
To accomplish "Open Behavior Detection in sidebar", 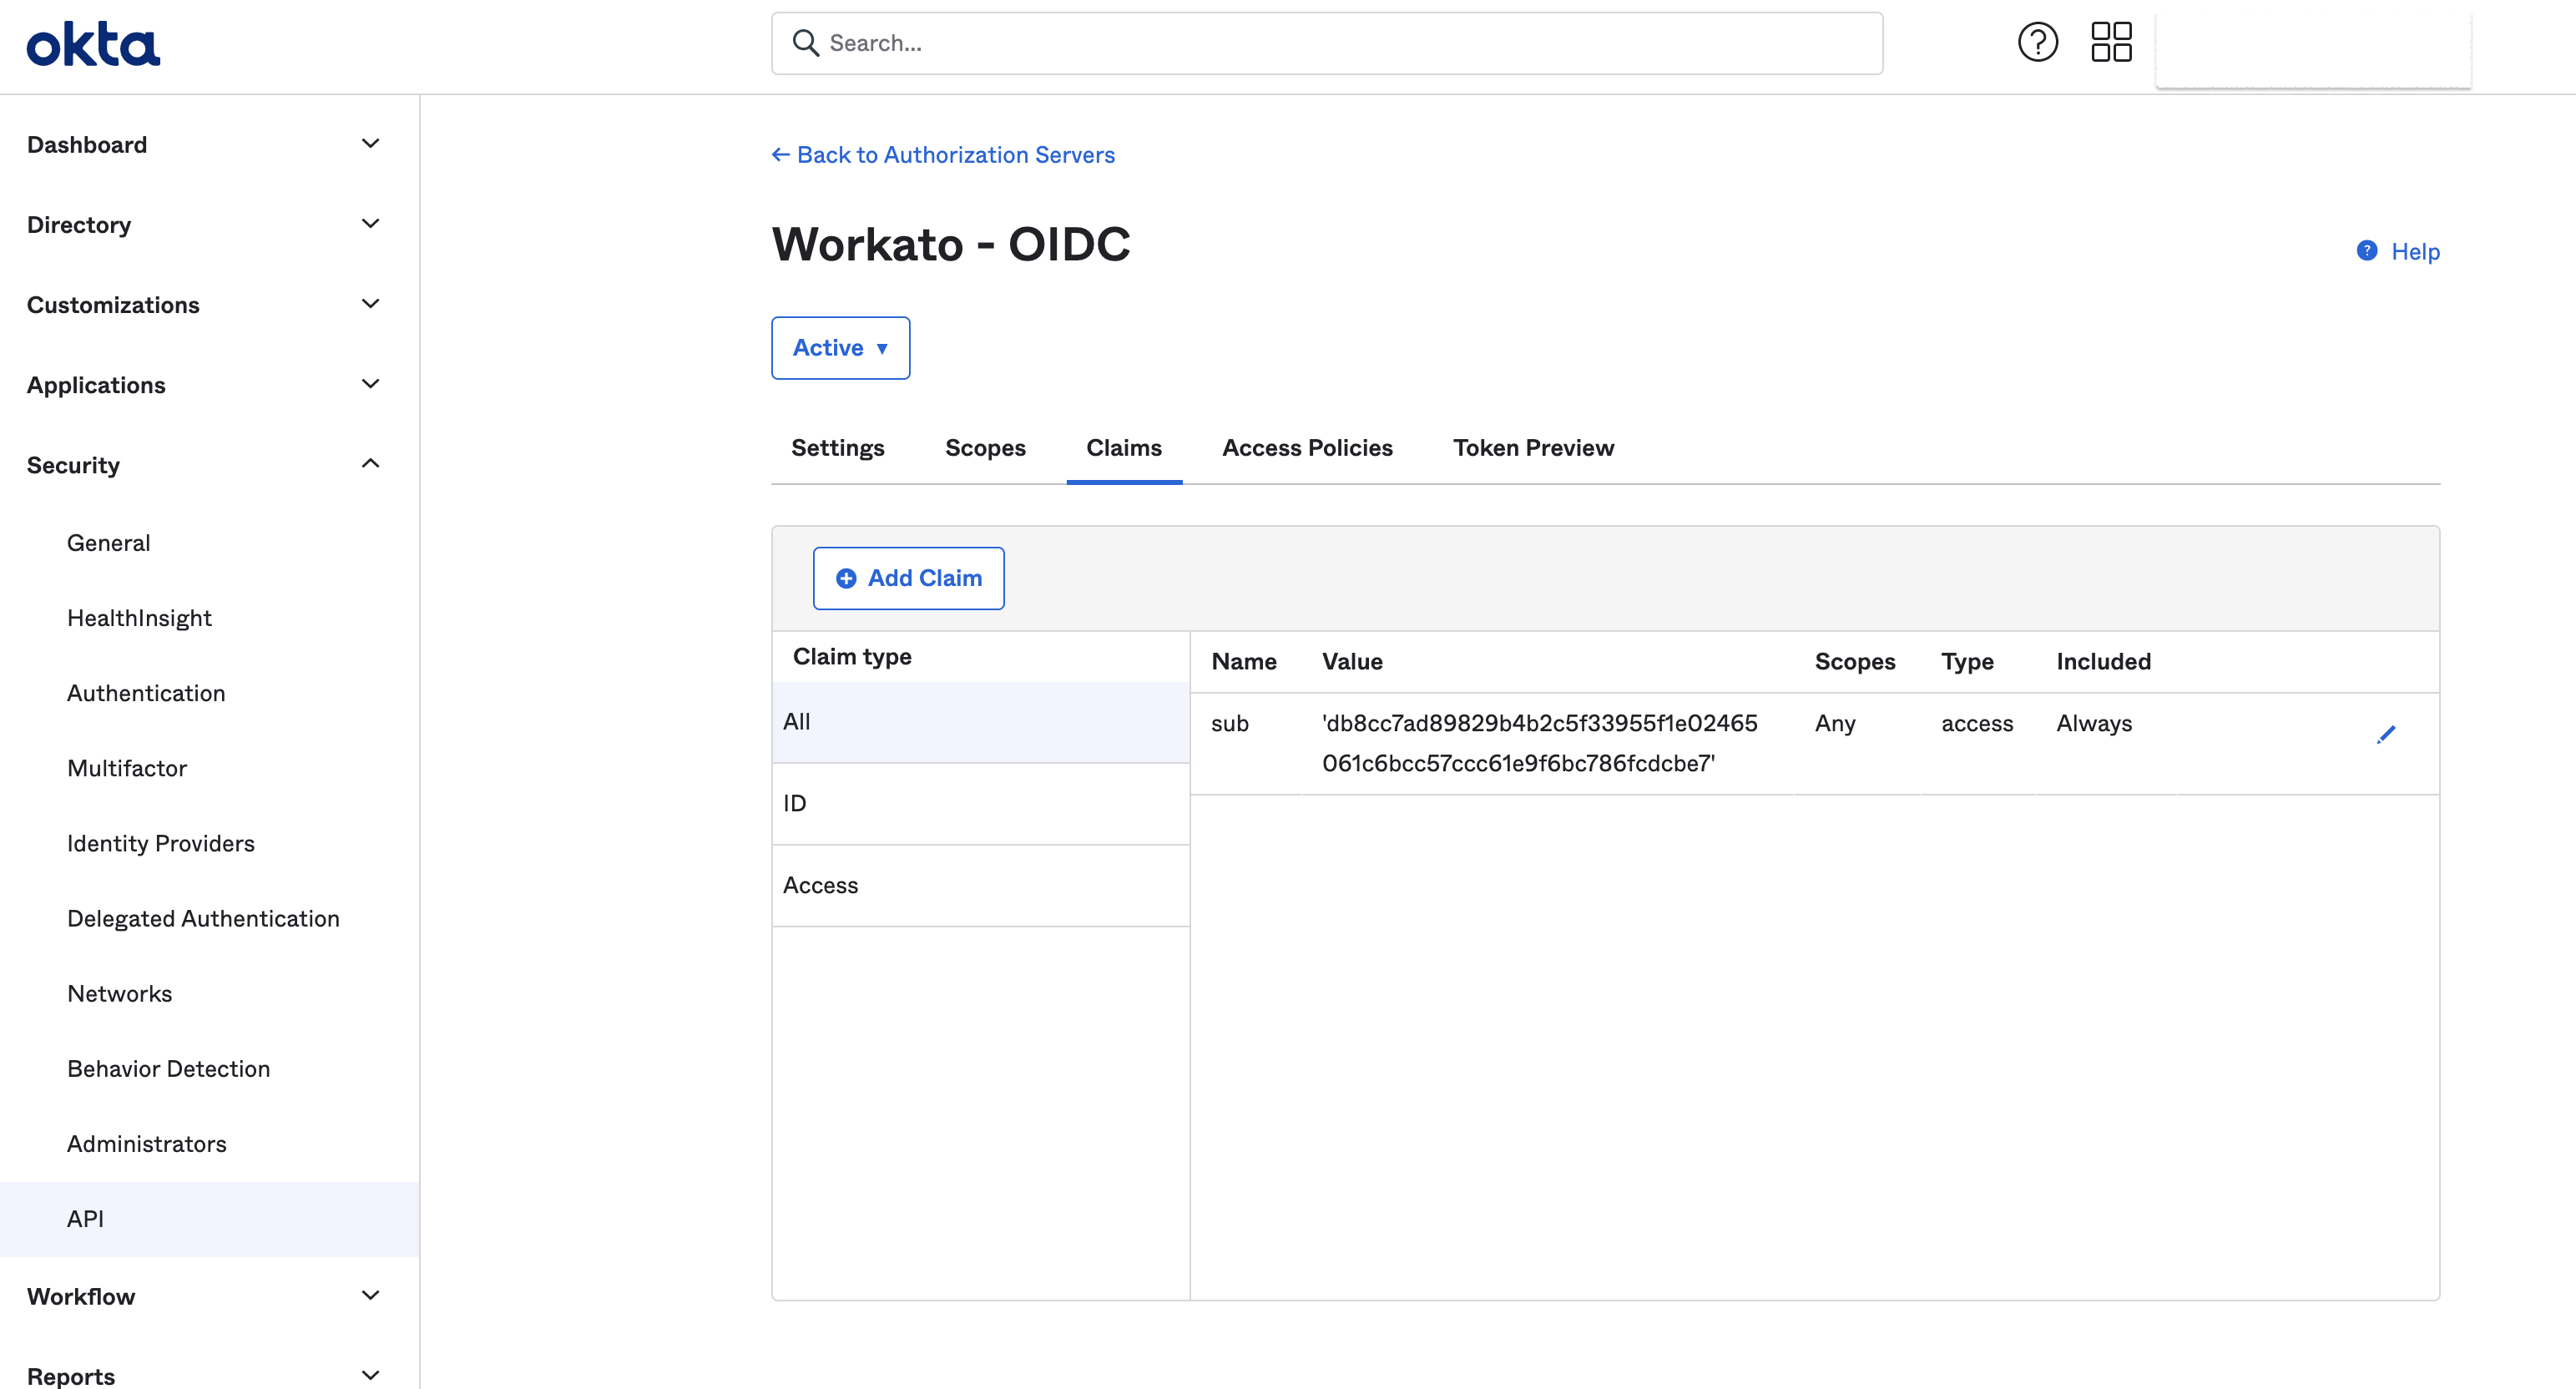I will click(168, 1068).
